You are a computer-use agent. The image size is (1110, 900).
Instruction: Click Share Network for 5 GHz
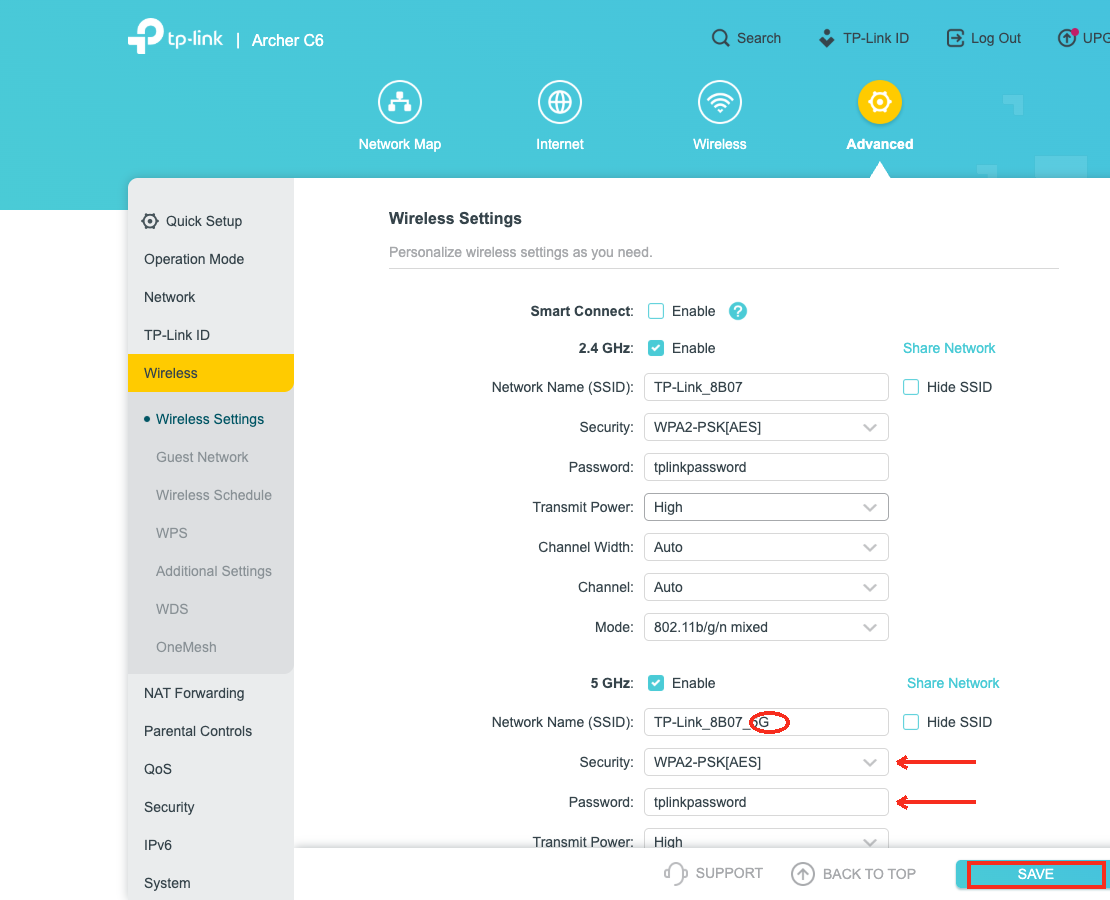(x=953, y=683)
